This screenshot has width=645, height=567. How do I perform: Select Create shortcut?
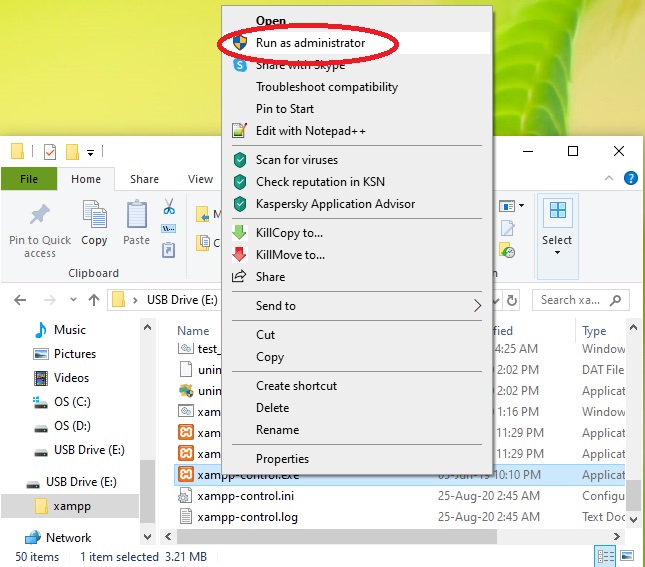296,386
